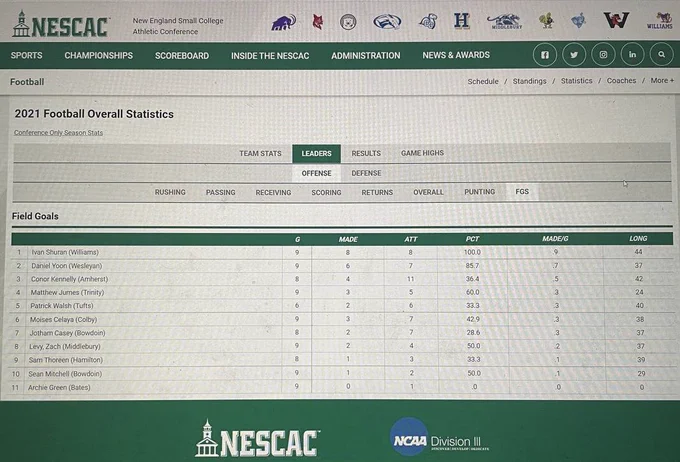The height and width of the screenshot is (462, 680).
Task: Follow the Conference Only Season Stats link
Action: [x=59, y=133]
